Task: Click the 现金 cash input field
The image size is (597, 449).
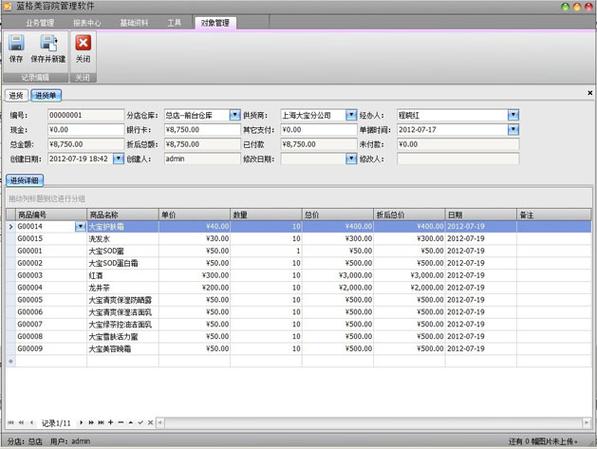Action: pyautogui.click(x=86, y=129)
